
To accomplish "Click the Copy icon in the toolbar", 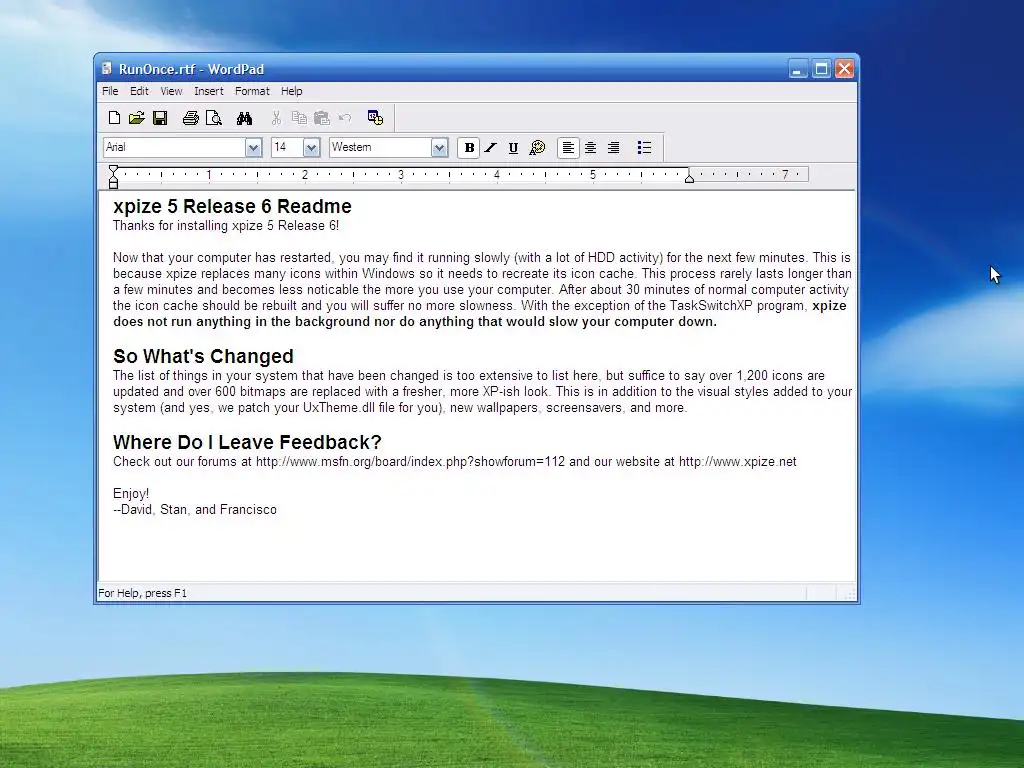I will click(x=299, y=118).
